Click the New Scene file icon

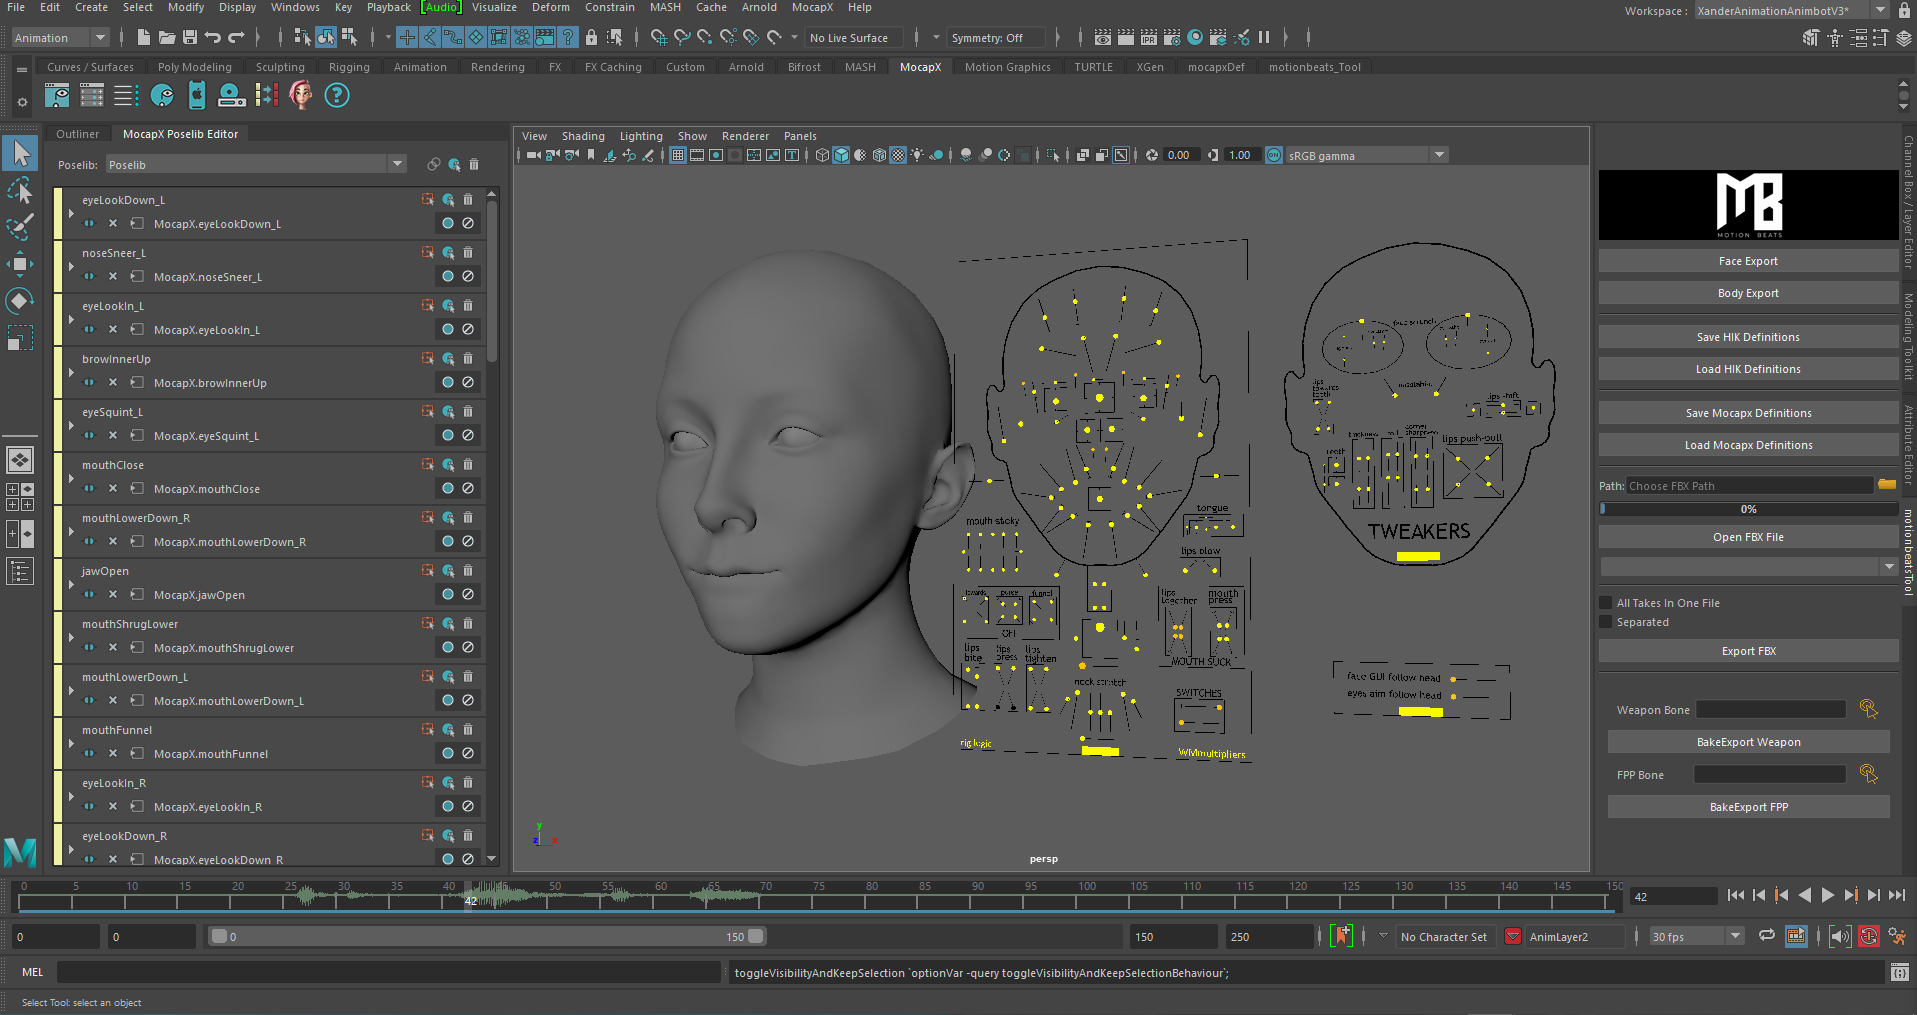pos(144,38)
